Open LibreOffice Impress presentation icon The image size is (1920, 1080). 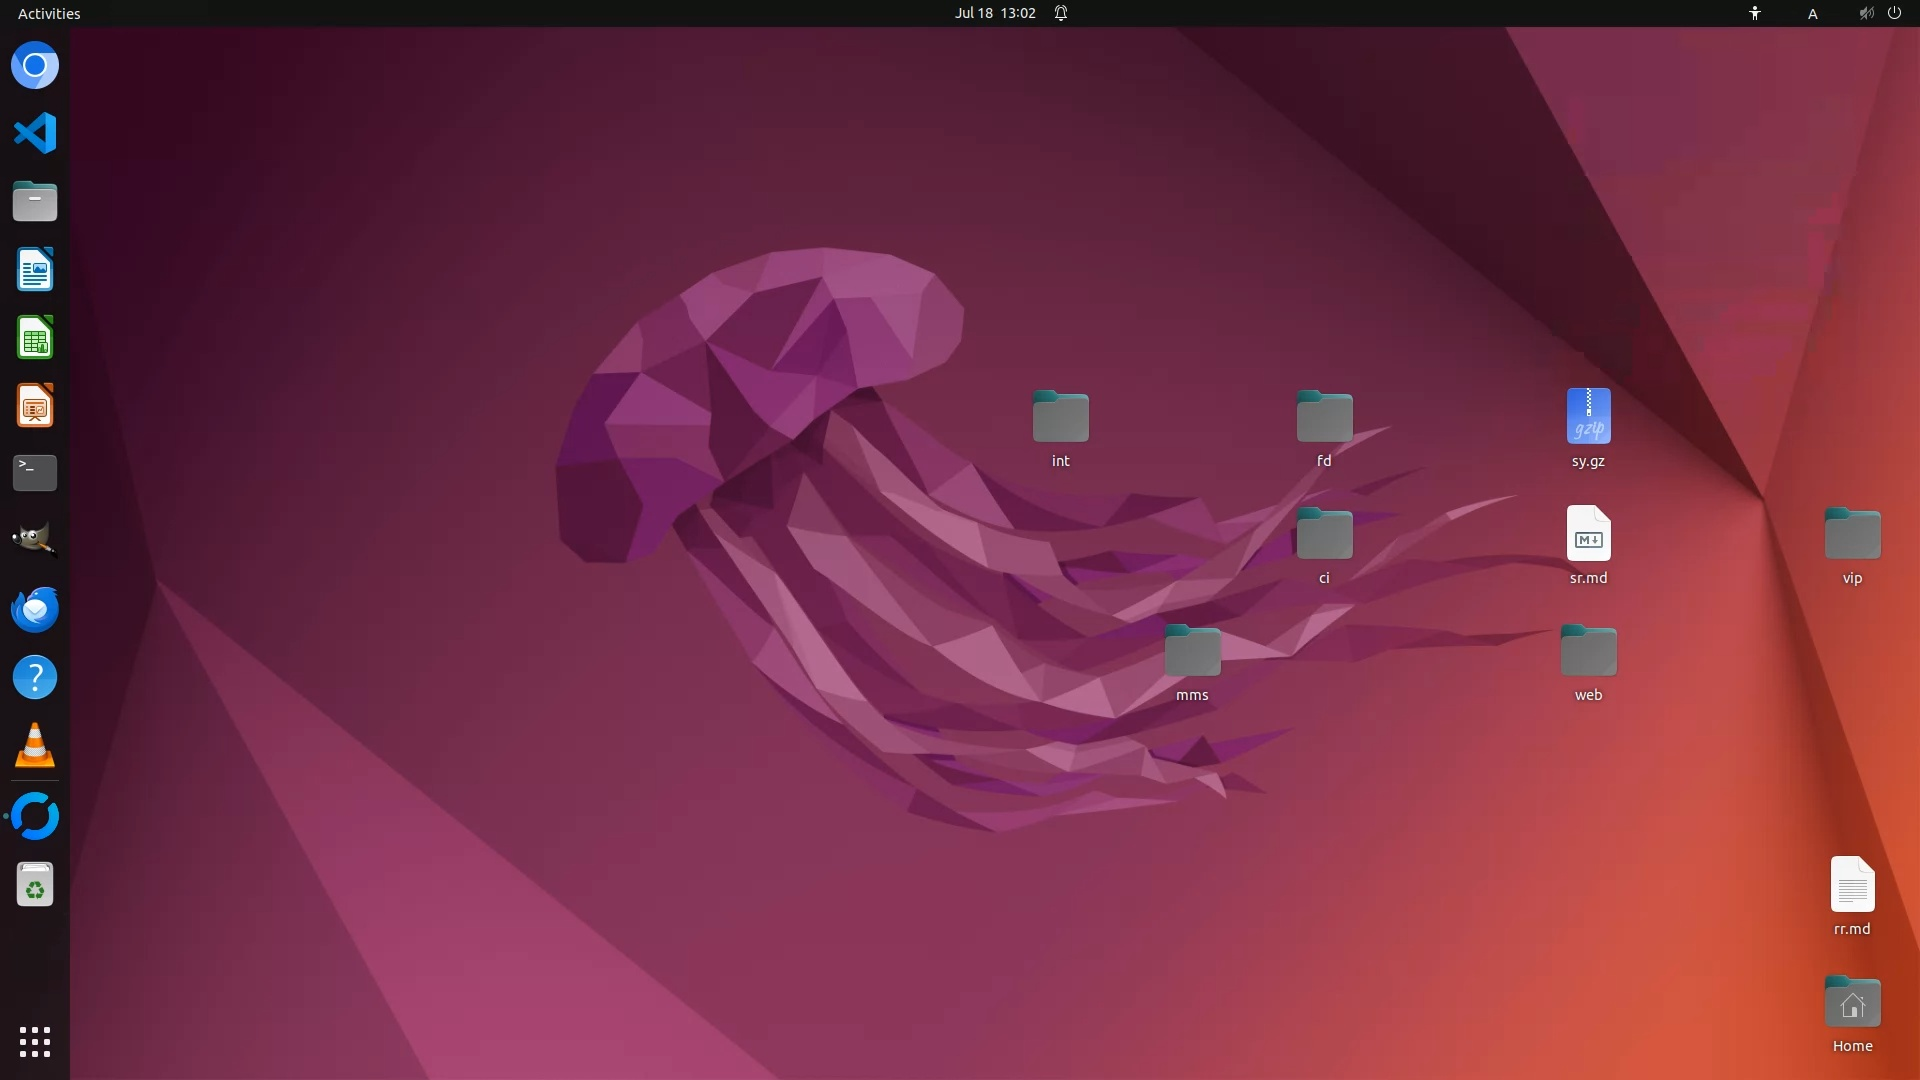[x=35, y=406]
